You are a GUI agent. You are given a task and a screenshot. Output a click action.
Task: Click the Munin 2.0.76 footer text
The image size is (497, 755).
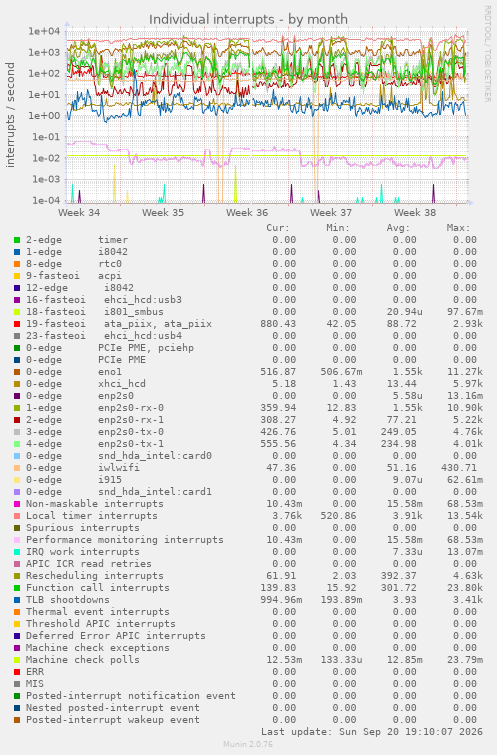[248, 744]
